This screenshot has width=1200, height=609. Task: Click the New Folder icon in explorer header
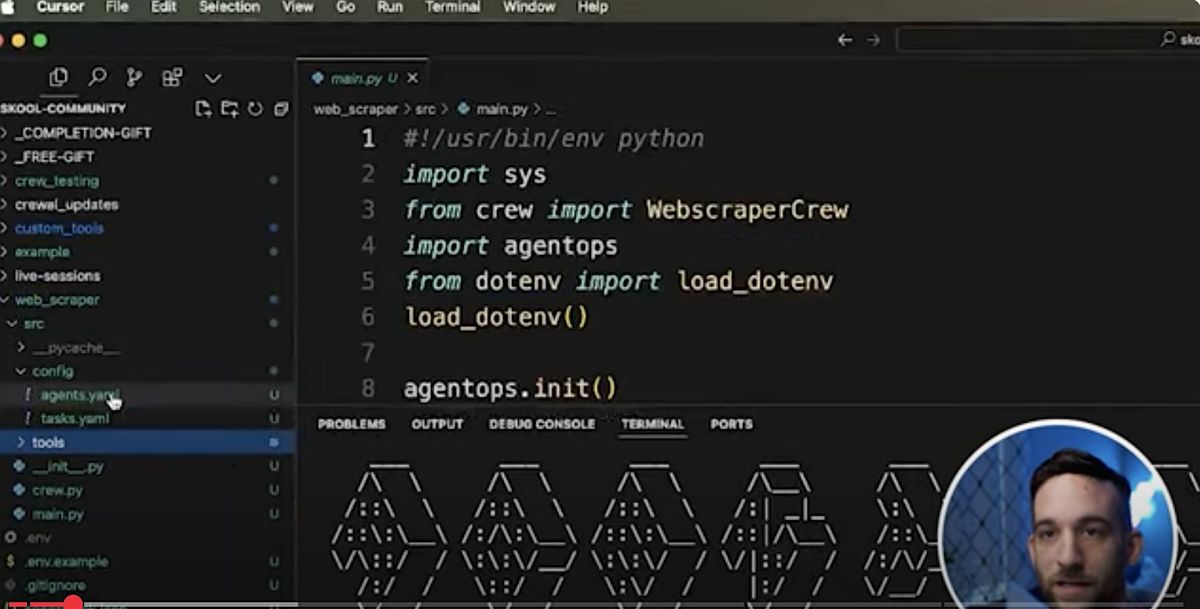click(229, 108)
